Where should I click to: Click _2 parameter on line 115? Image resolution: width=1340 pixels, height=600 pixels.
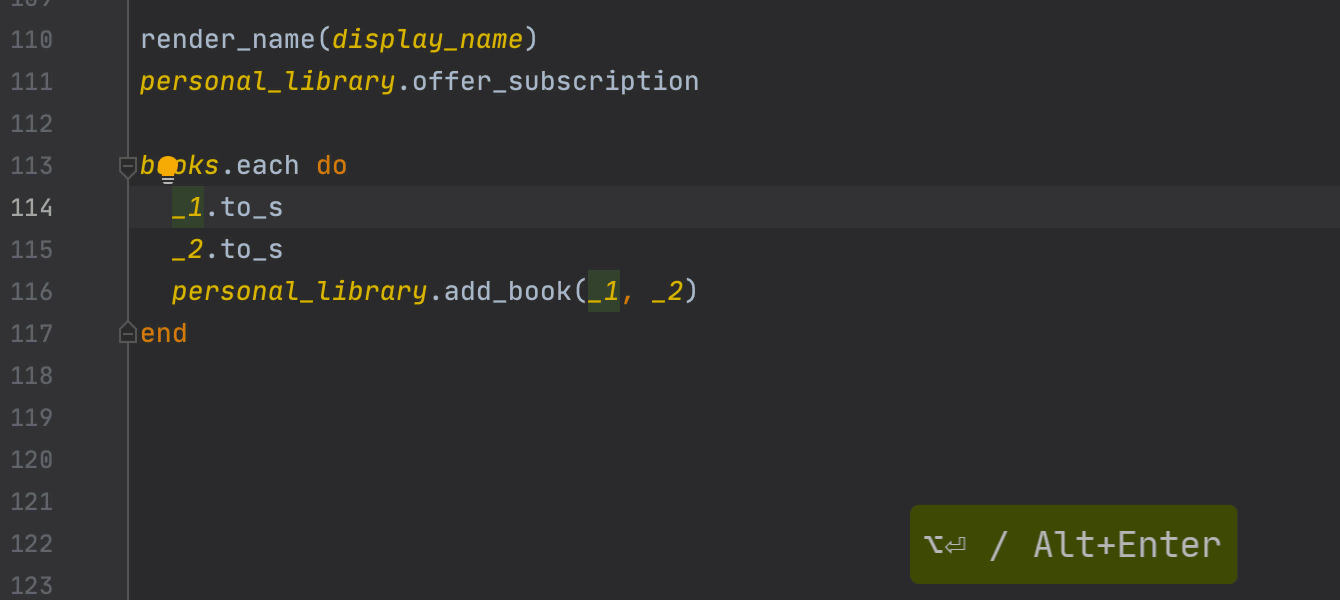click(187, 250)
